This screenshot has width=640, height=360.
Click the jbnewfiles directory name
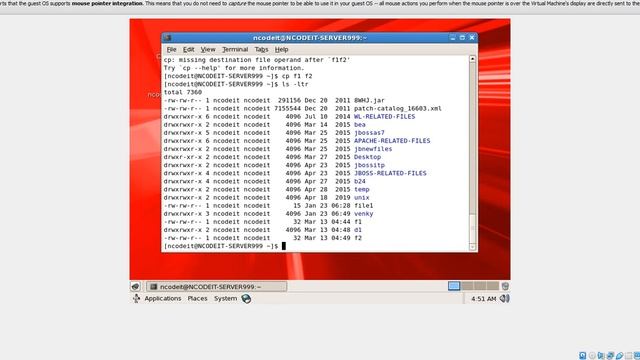(x=373, y=149)
